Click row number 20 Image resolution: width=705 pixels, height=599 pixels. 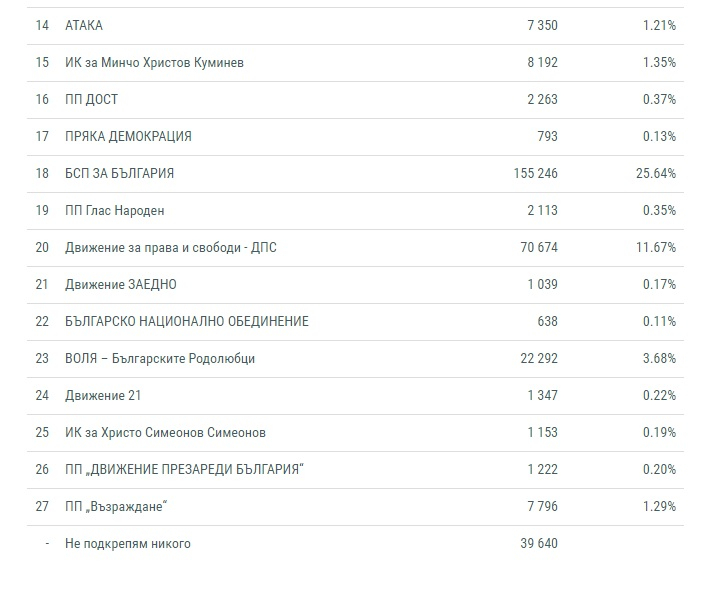(x=42, y=247)
